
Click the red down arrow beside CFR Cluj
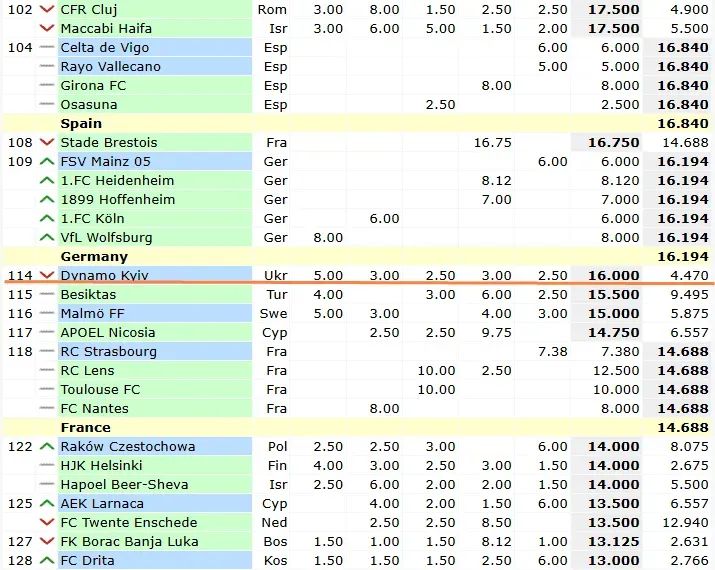click(46, 9)
